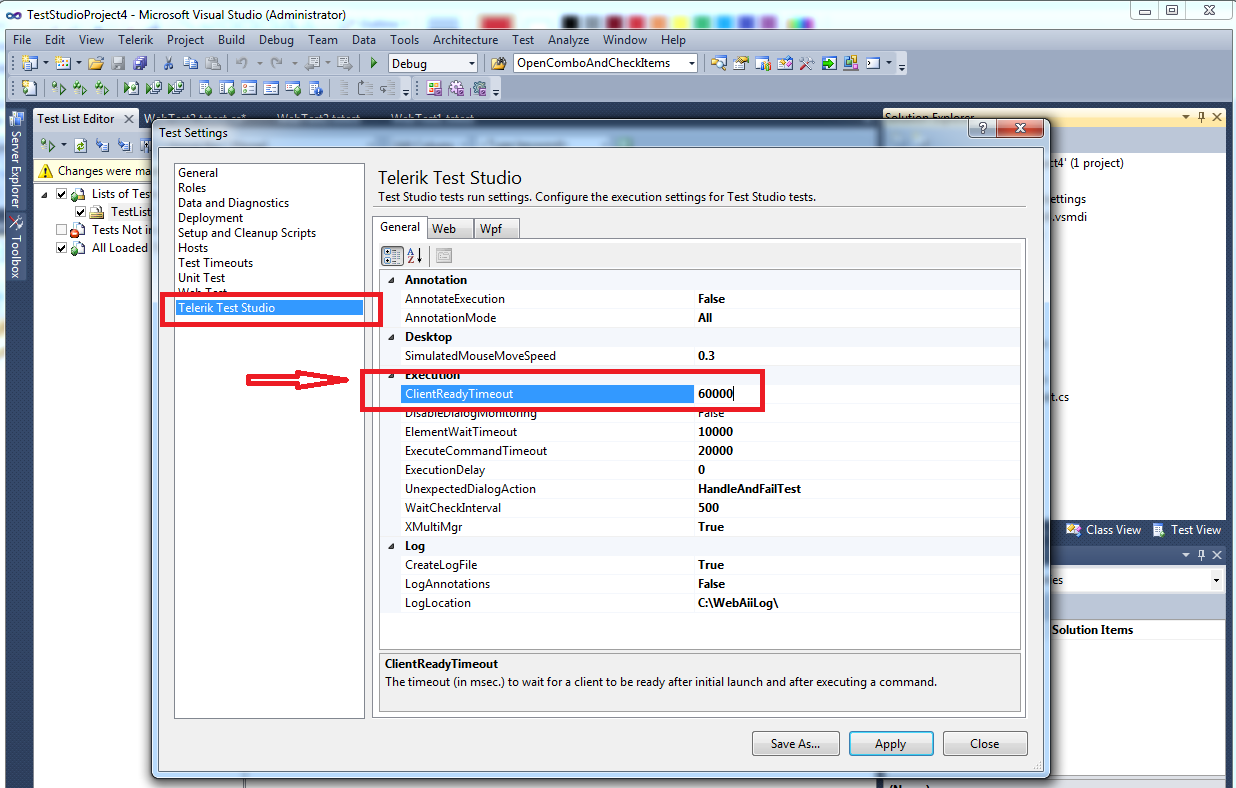Open the New Project dropdown arrow
The height and width of the screenshot is (788, 1236).
point(45,63)
